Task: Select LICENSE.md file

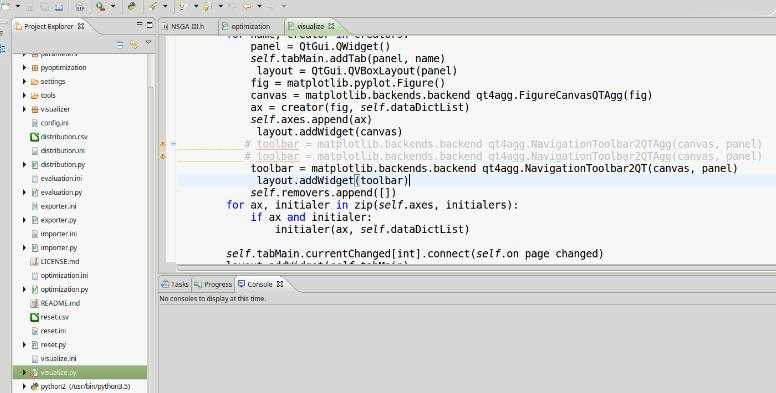Action: click(x=60, y=261)
